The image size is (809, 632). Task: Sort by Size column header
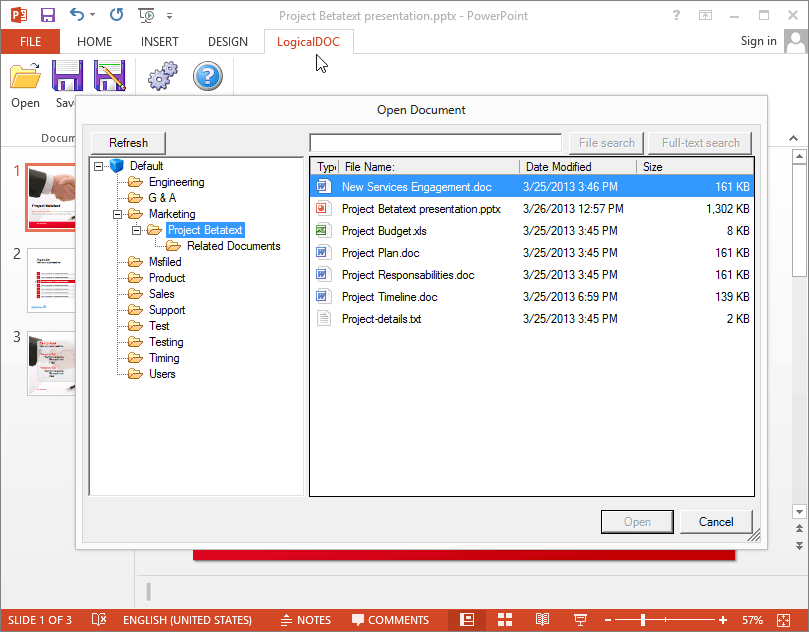click(x=695, y=167)
